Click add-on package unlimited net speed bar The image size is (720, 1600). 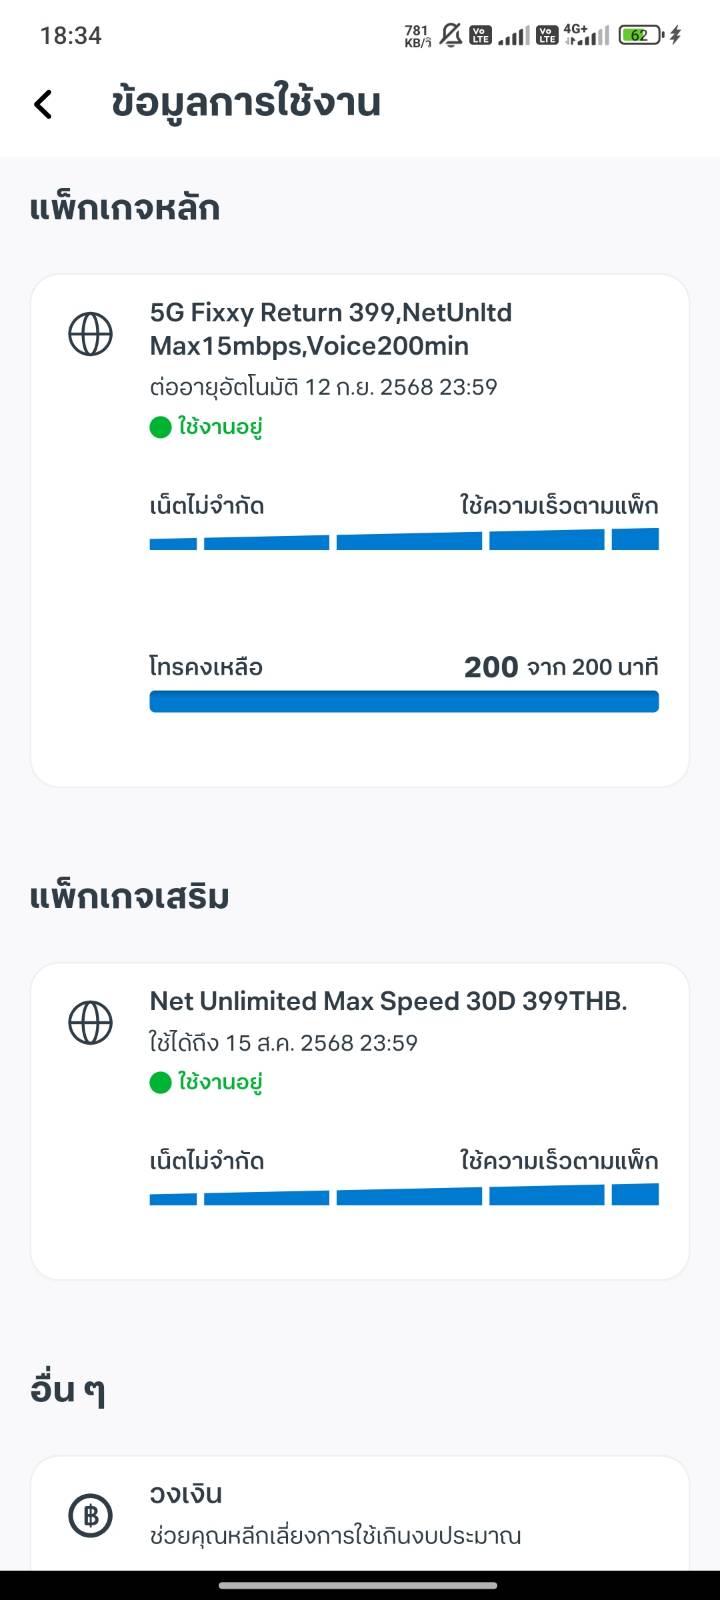click(x=404, y=1195)
